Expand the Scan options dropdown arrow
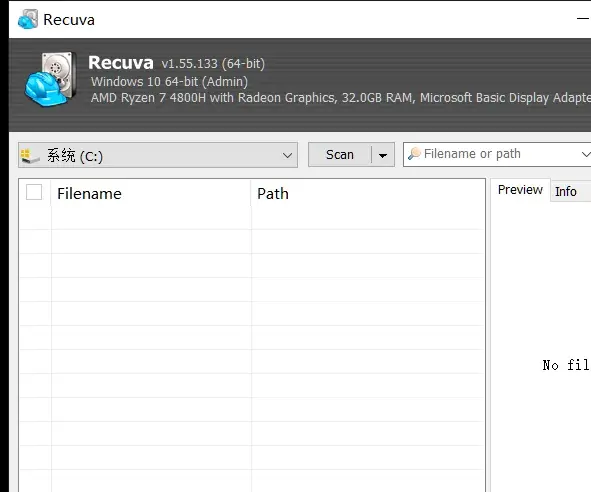591x492 pixels. pos(383,155)
